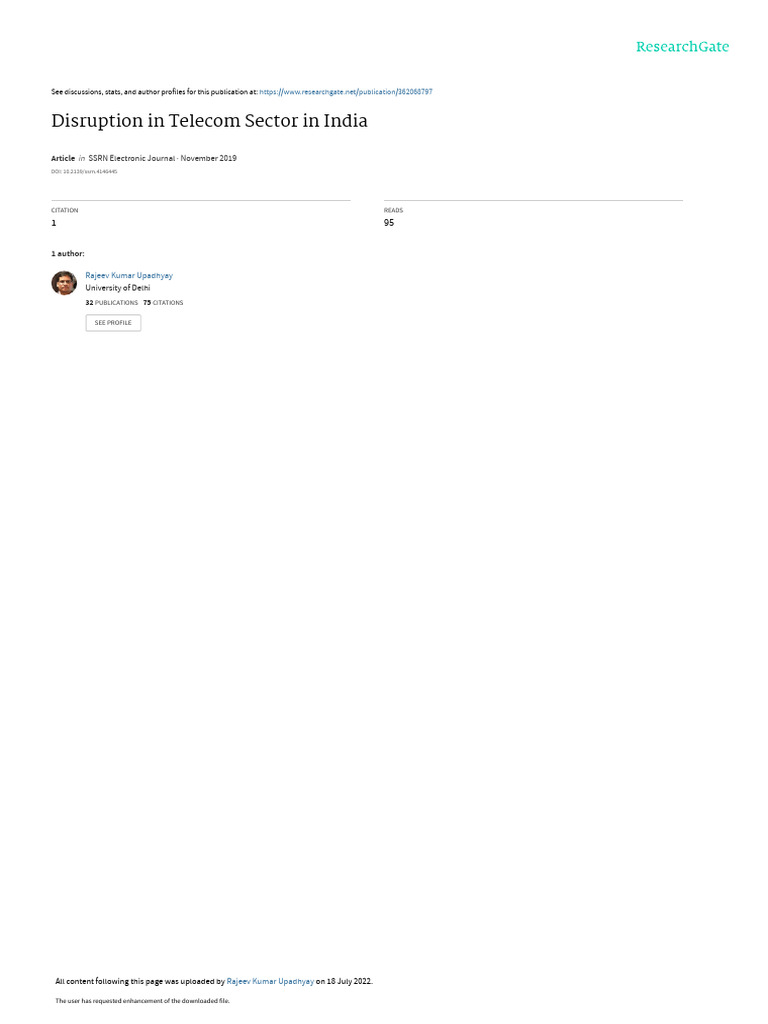Click the author profile photo
768x1024 pixels.
pyautogui.click(x=64, y=283)
